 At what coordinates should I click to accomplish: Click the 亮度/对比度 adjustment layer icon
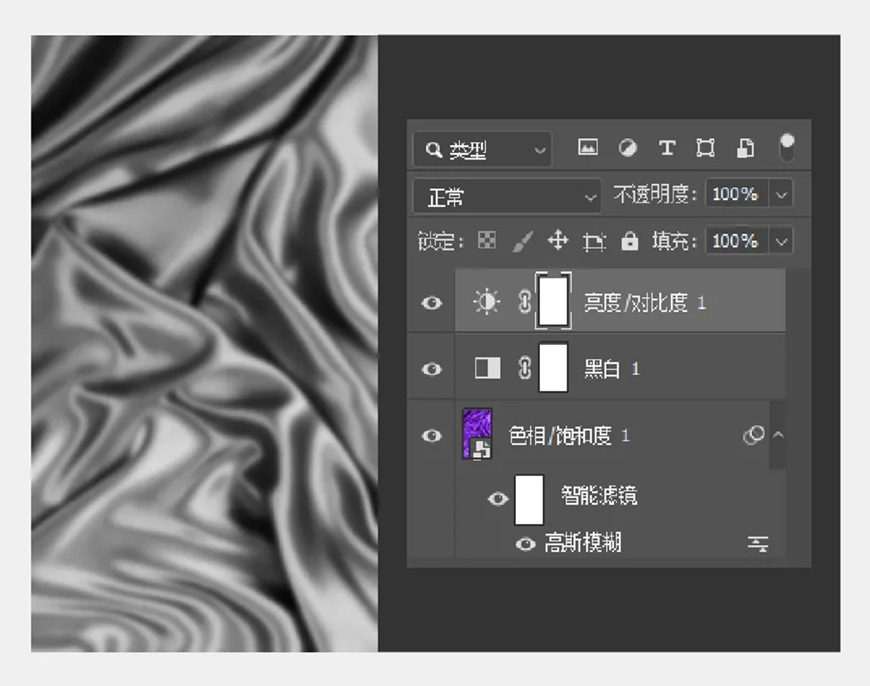(x=487, y=302)
